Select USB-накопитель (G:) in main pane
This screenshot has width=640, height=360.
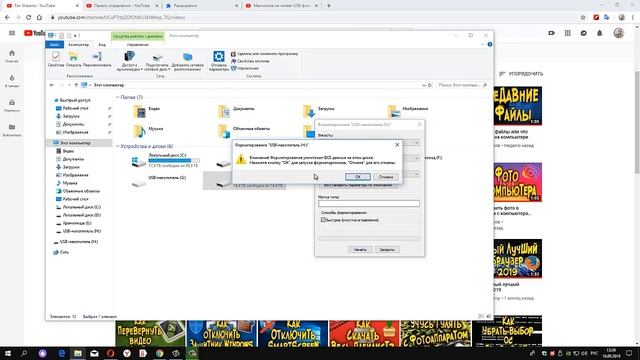(159, 181)
